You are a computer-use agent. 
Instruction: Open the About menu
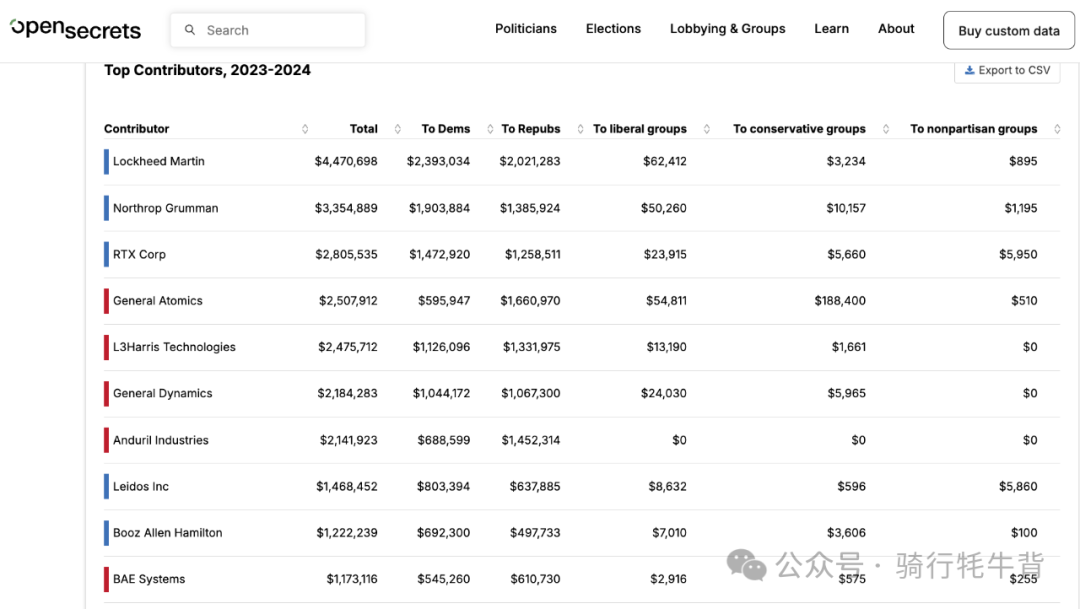[896, 29]
